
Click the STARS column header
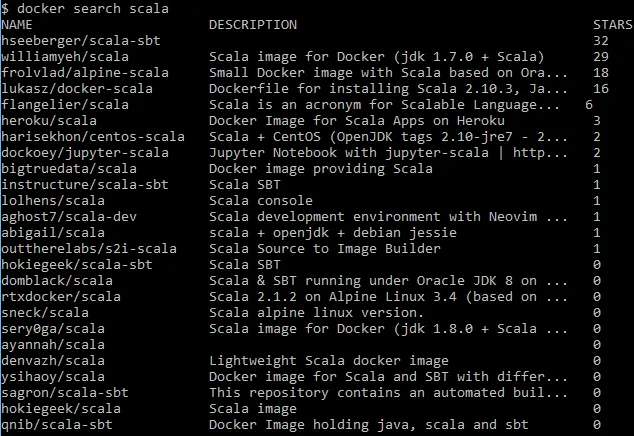coord(613,25)
